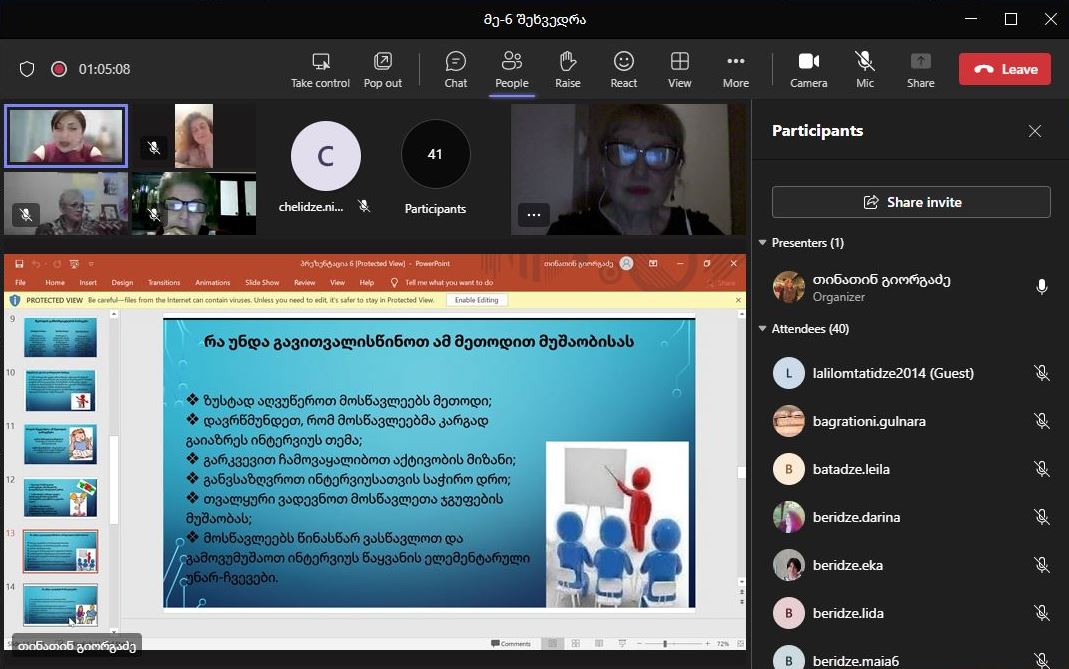Raise your hand in the meeting
This screenshot has height=669, width=1069.
[x=567, y=70]
